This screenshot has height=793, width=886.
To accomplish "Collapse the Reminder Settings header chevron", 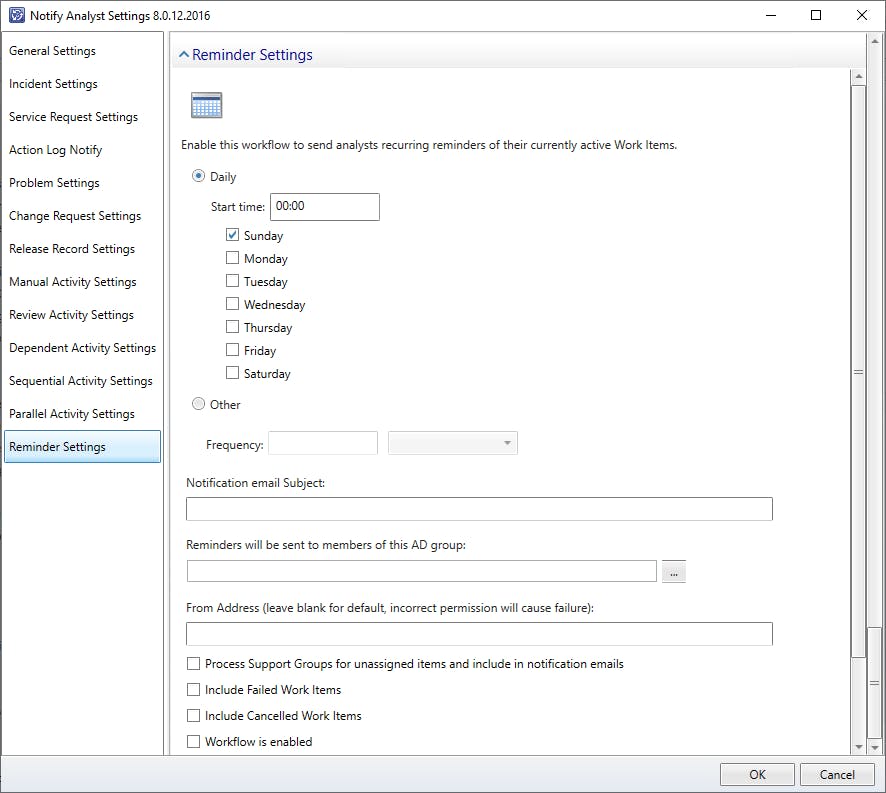I will [184, 55].
